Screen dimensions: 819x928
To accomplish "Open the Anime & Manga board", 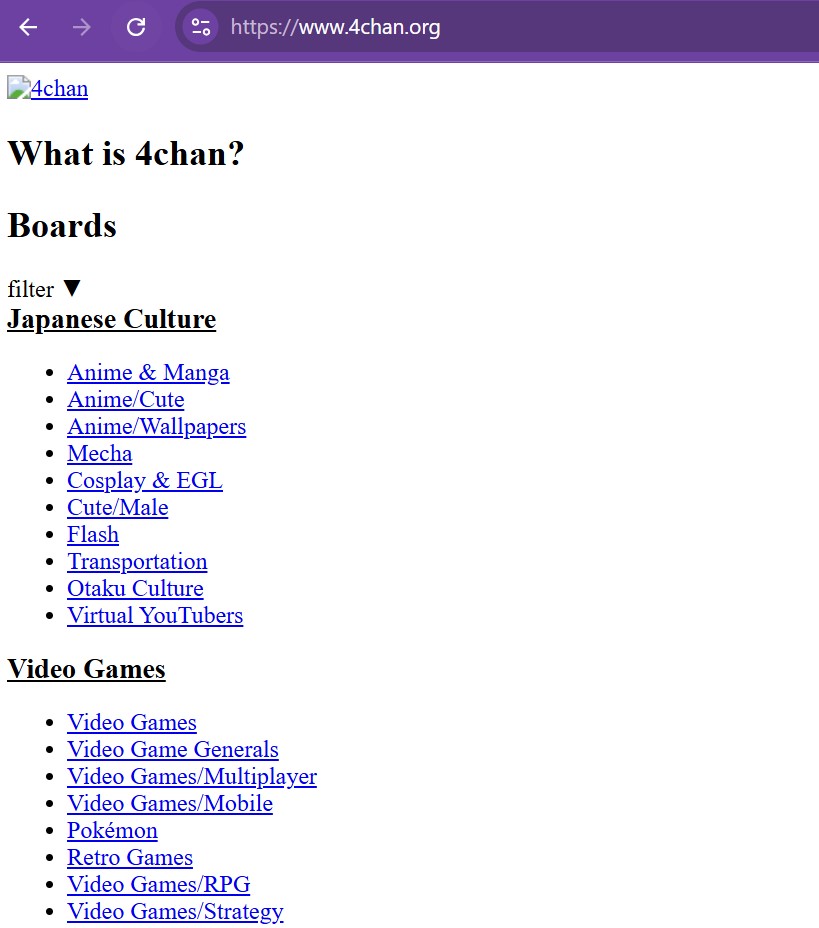I will pos(148,373).
